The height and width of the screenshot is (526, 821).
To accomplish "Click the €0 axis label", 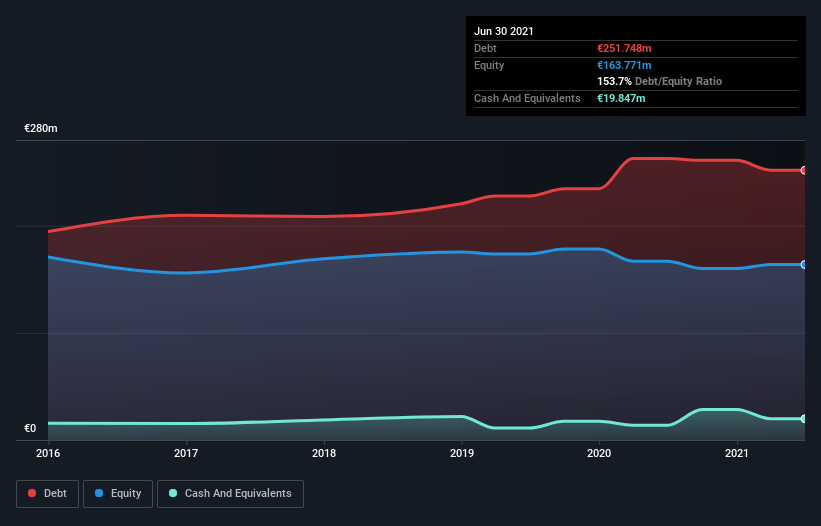I will coord(30,428).
